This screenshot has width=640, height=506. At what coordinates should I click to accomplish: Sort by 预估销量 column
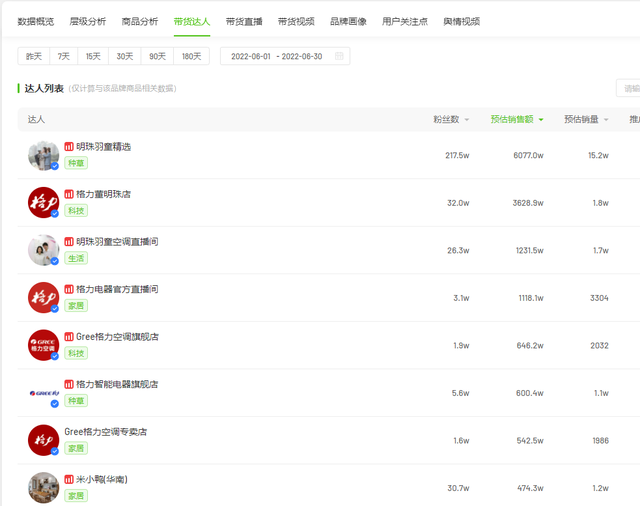pyautogui.click(x=586, y=119)
